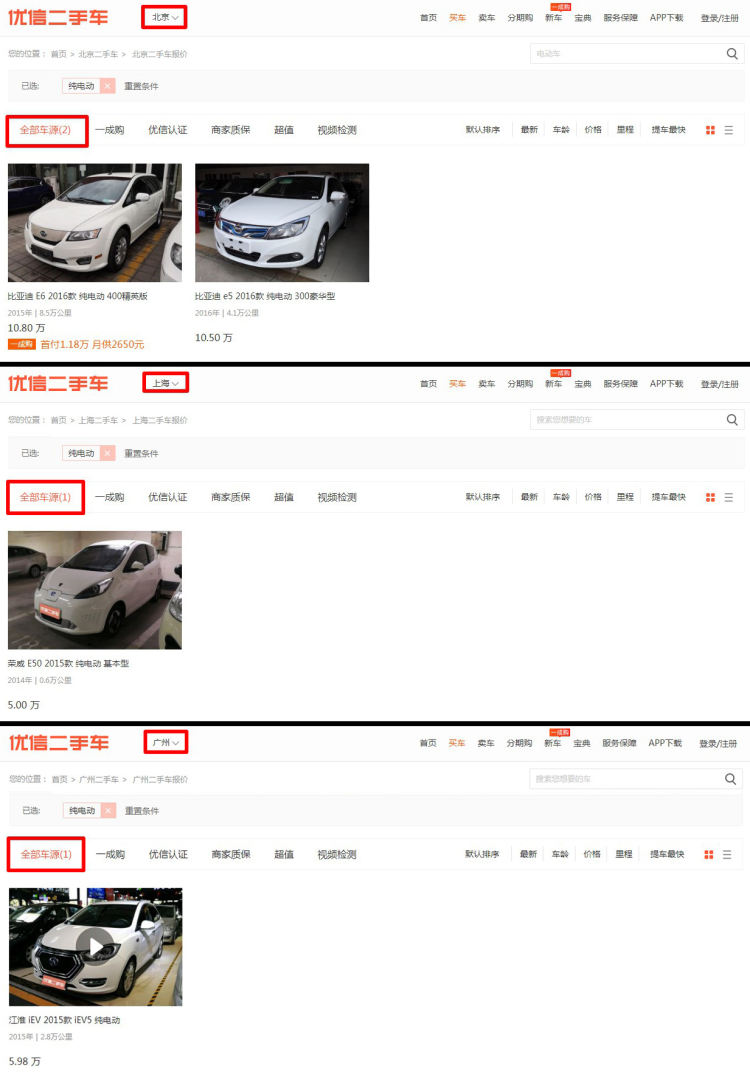Remove the 纯电动 filter tag on the 广州 page
The width and height of the screenshot is (750, 1080).
[x=108, y=811]
